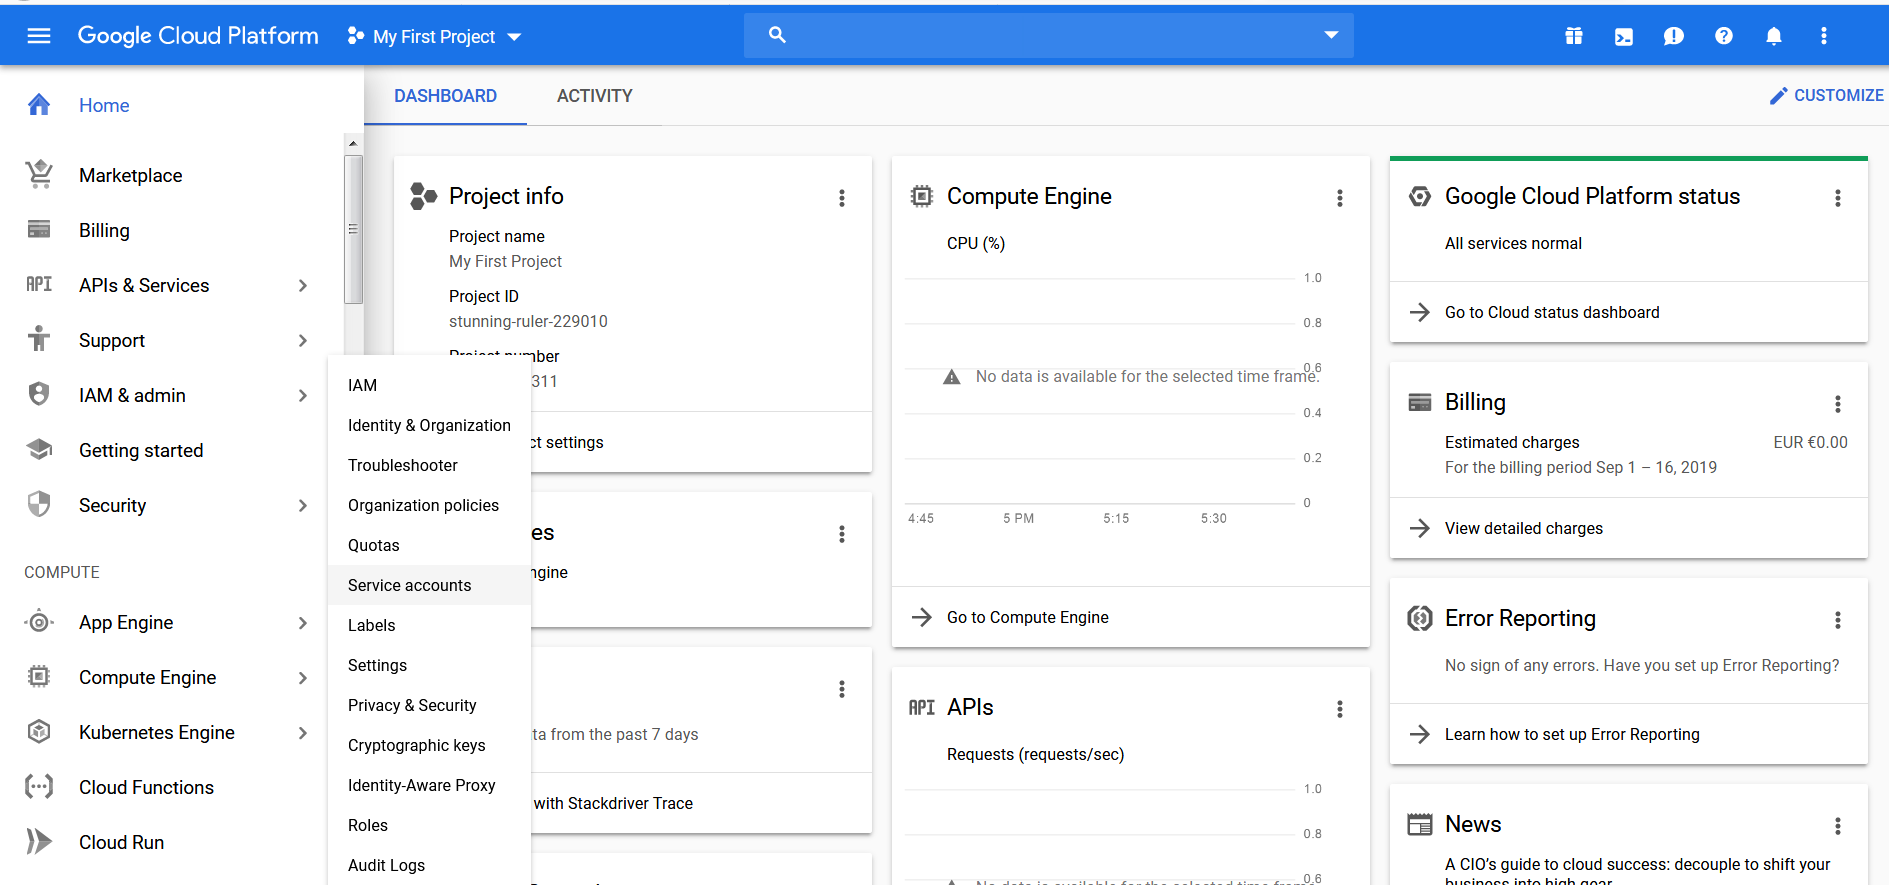This screenshot has width=1889, height=885.
Task: Follow the Go to Compute Engine link
Action: pyautogui.click(x=1027, y=617)
